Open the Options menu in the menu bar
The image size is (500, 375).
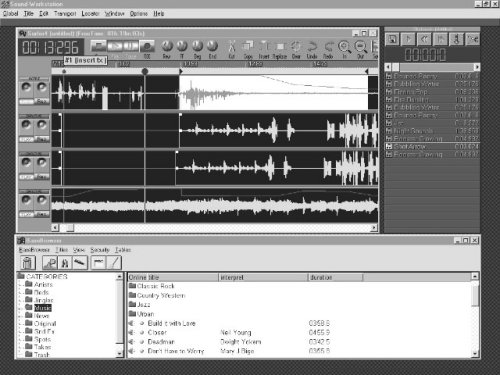pyautogui.click(x=139, y=14)
